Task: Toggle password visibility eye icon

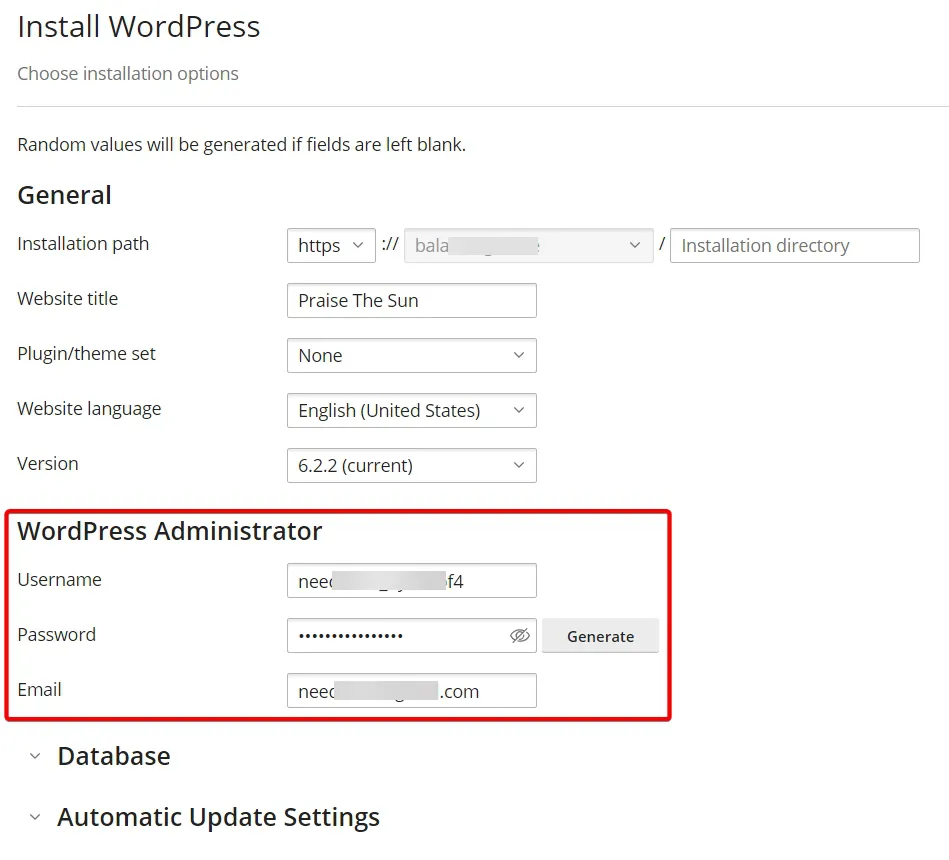Action: click(520, 635)
